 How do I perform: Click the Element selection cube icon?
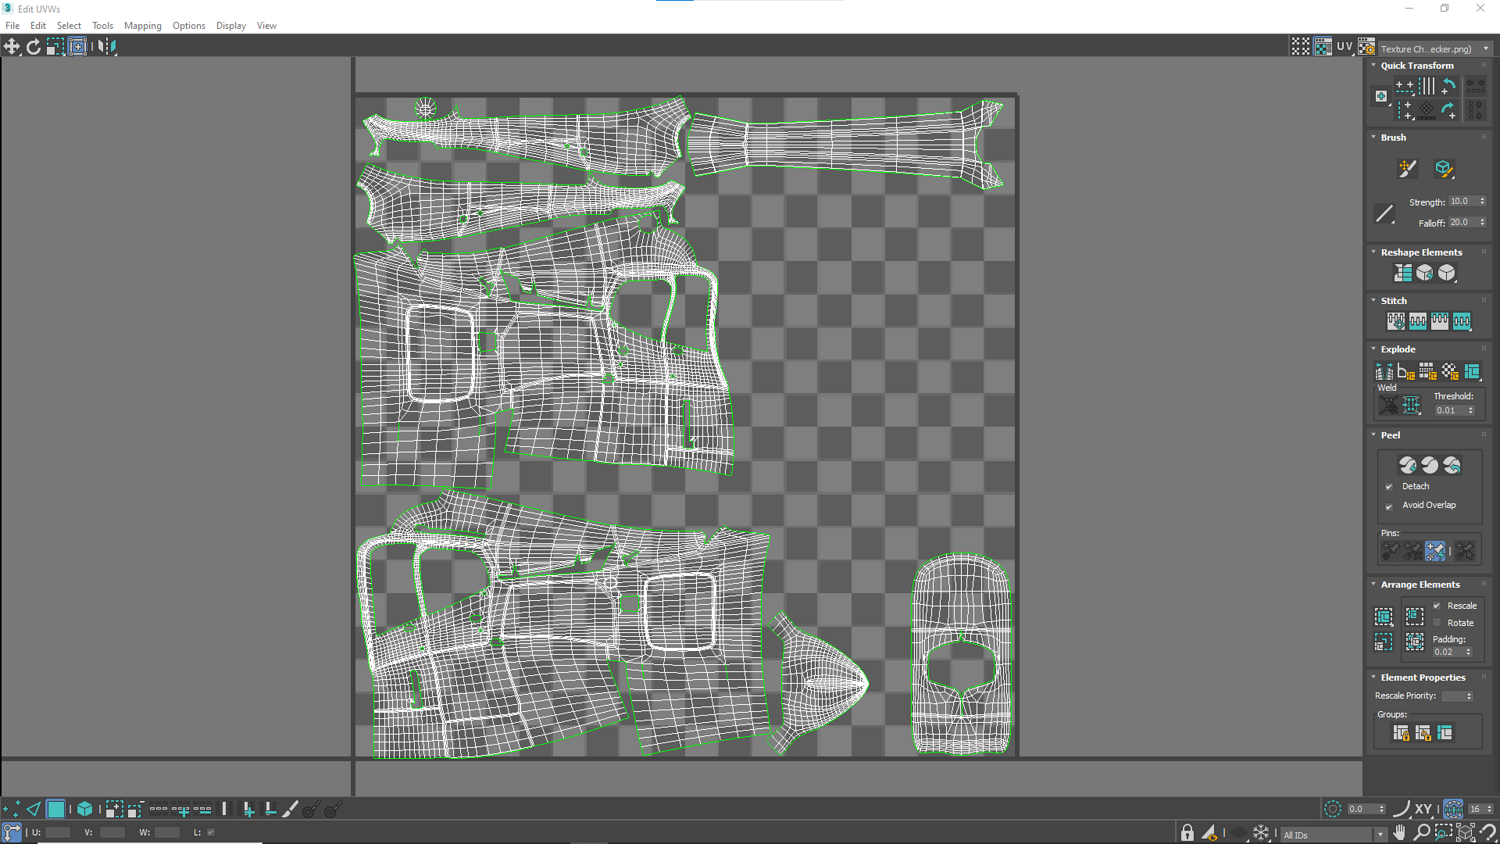pyautogui.click(x=85, y=809)
